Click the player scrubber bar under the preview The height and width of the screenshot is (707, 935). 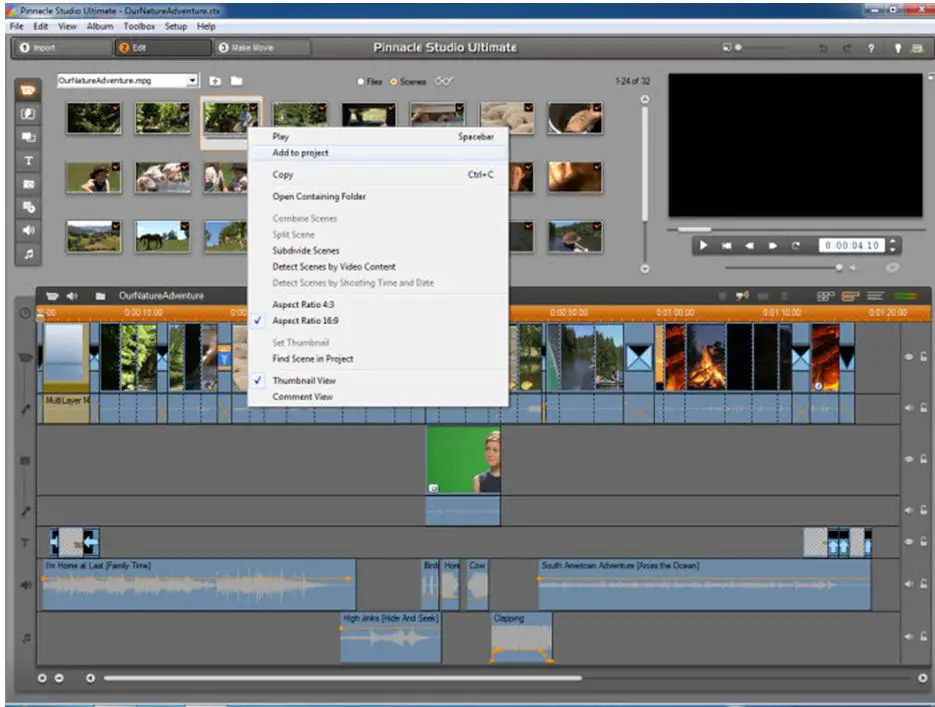click(796, 230)
